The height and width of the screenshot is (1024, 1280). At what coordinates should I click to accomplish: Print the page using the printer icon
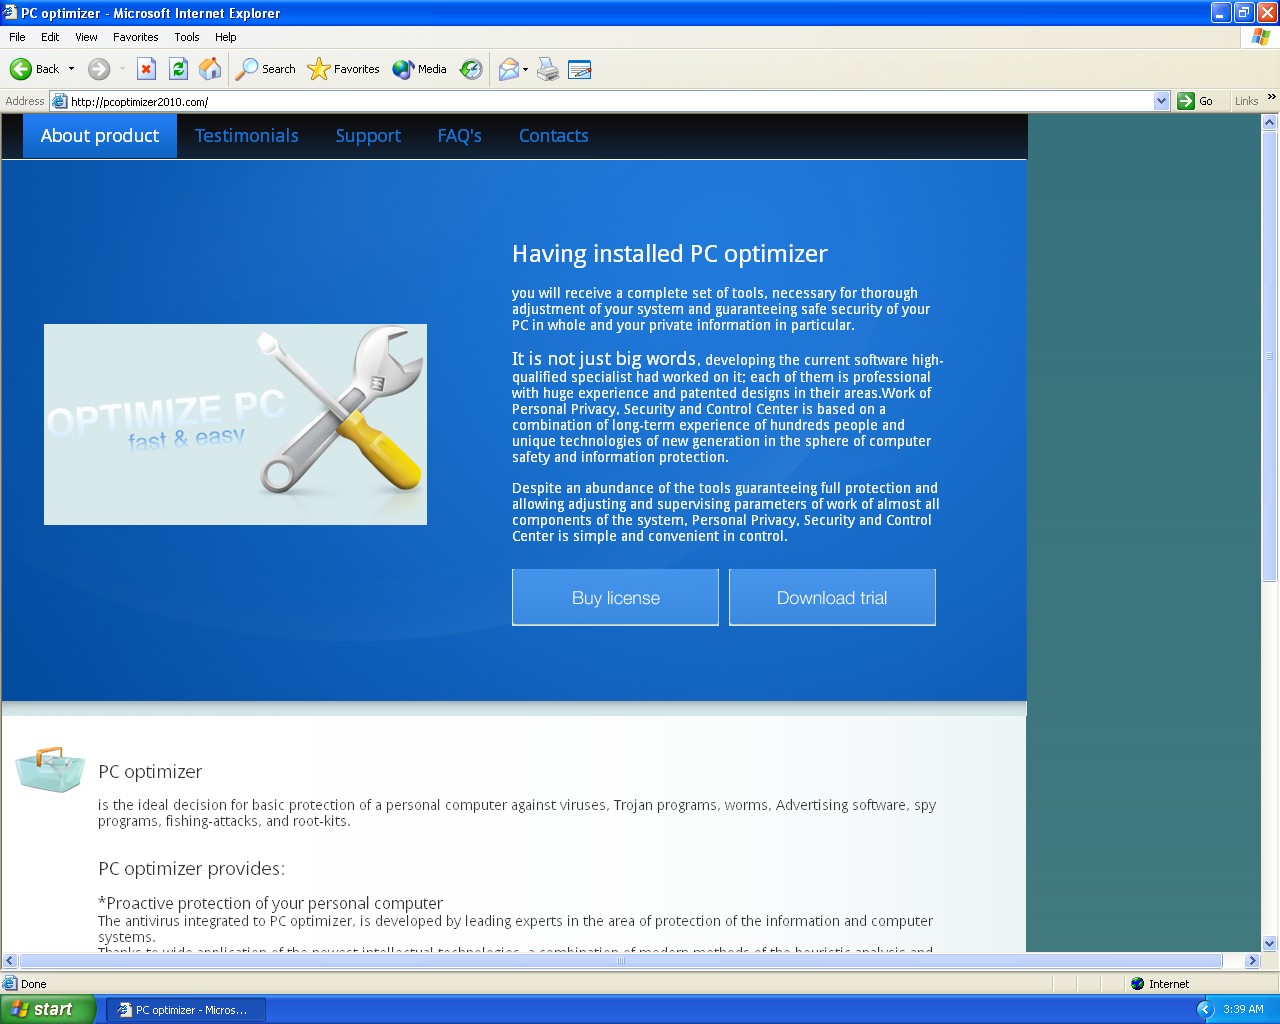point(548,69)
